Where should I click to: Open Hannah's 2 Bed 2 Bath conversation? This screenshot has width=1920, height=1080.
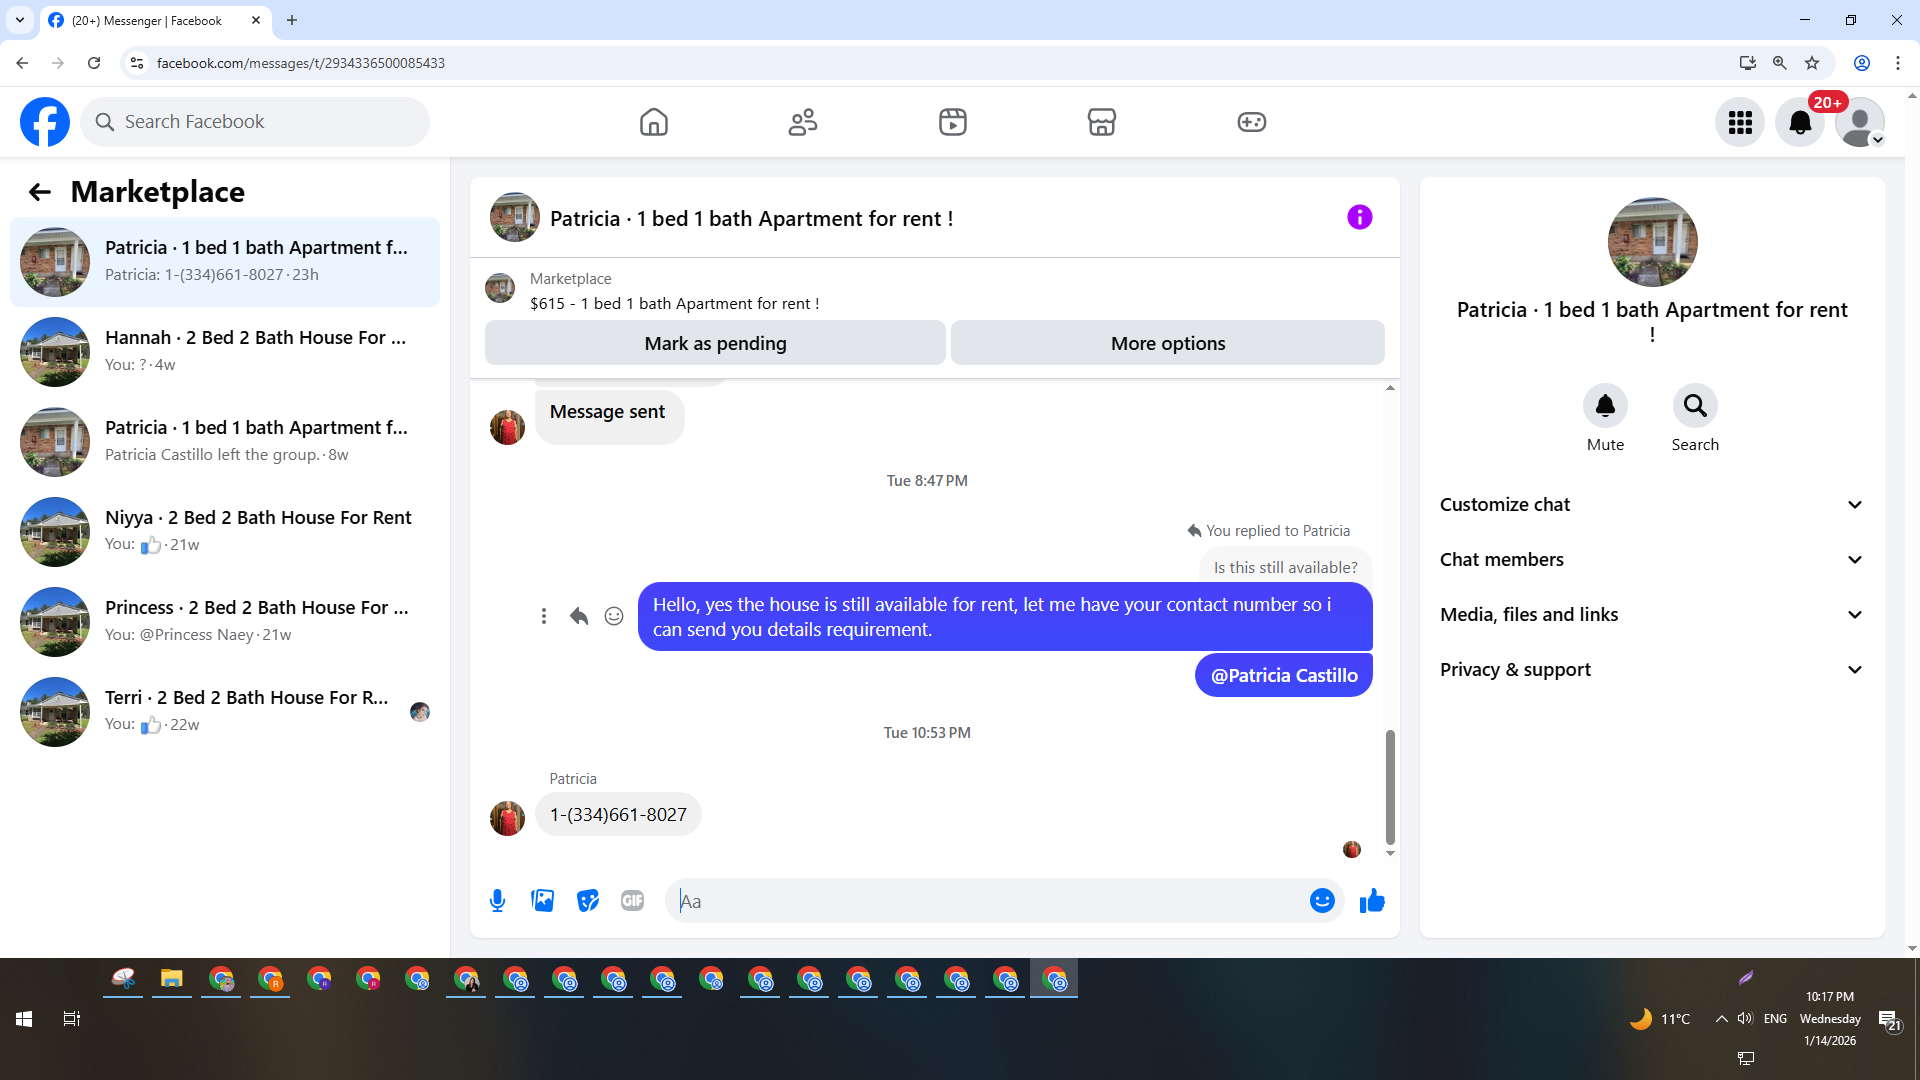(225, 351)
